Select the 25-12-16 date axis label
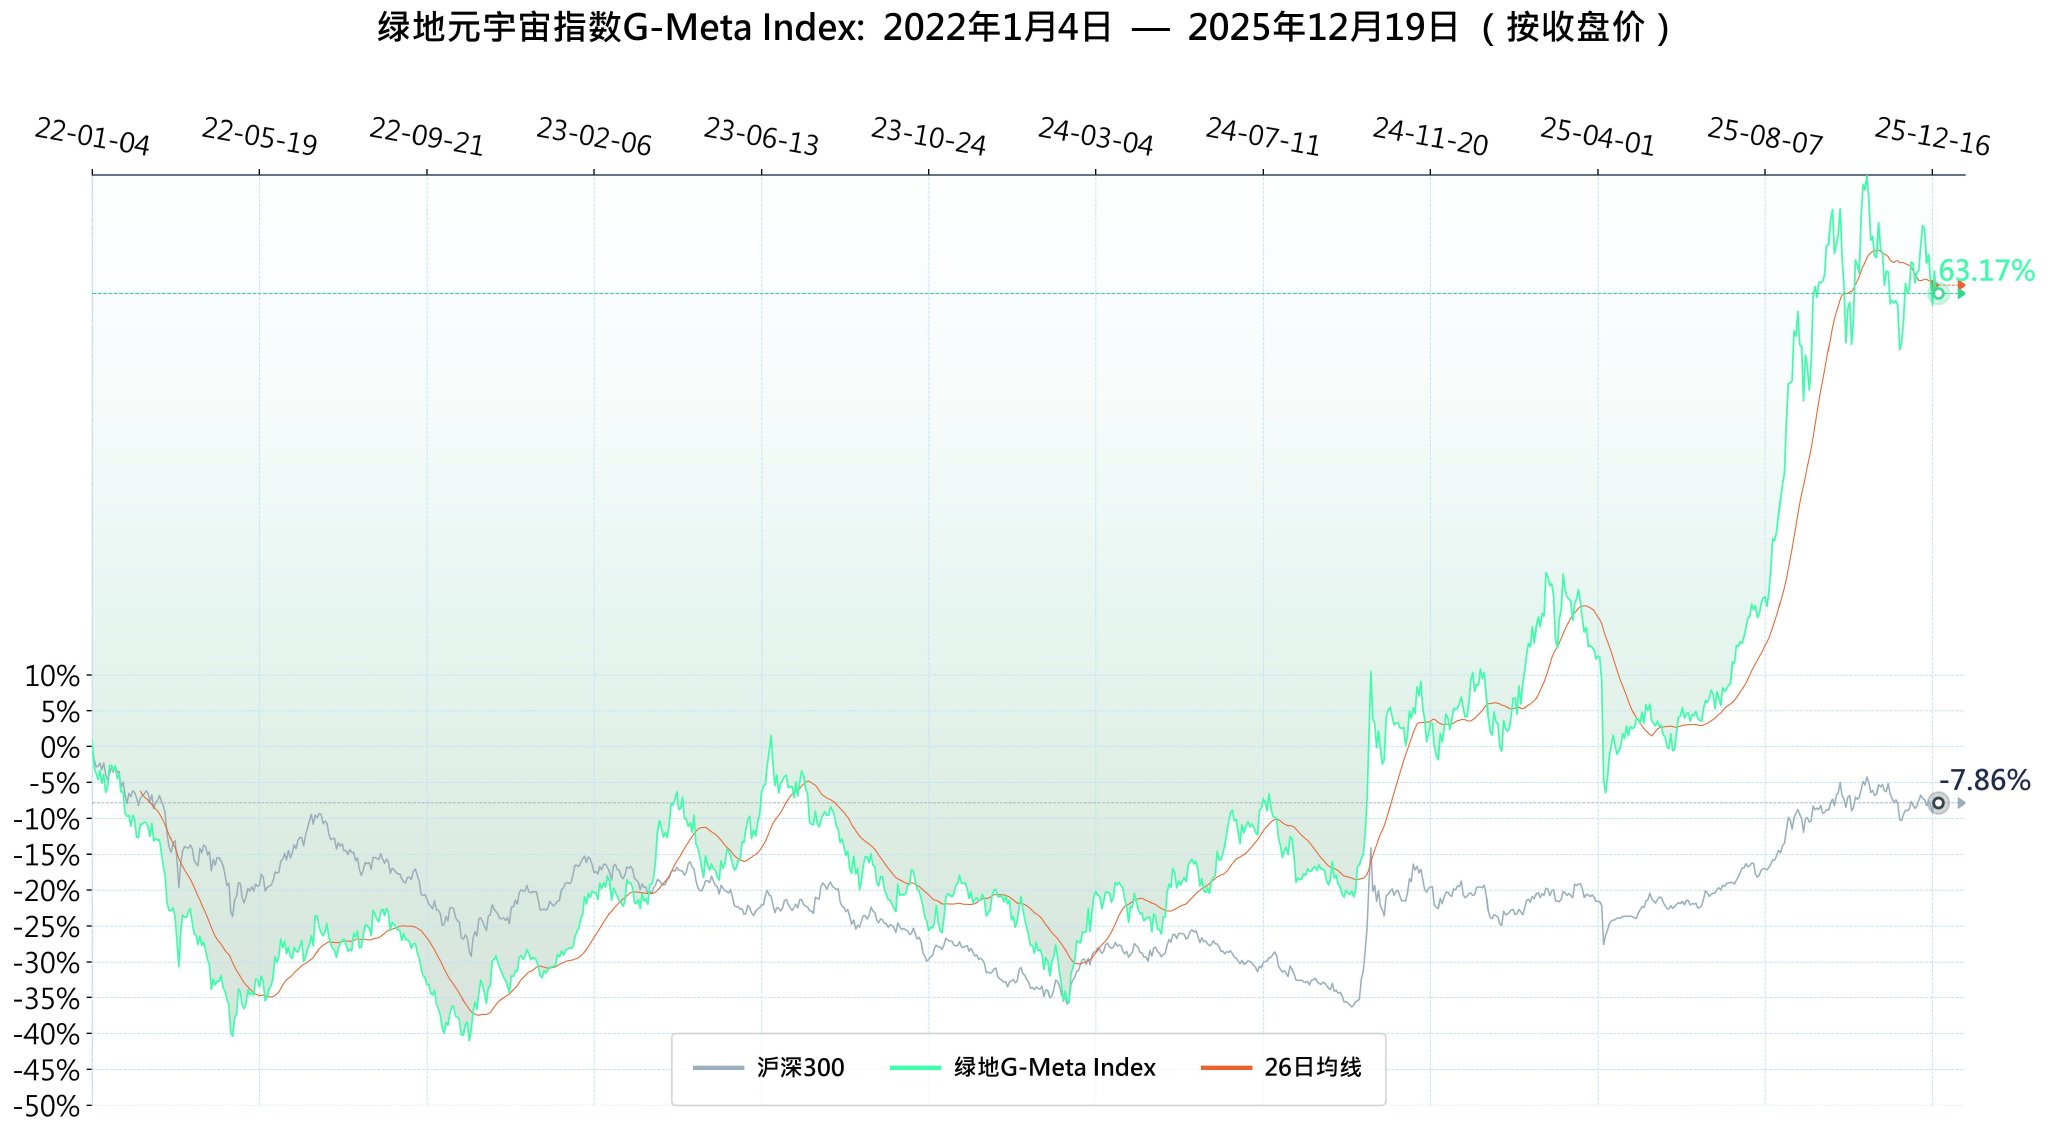The width and height of the screenshot is (2048, 1136). click(x=1932, y=137)
